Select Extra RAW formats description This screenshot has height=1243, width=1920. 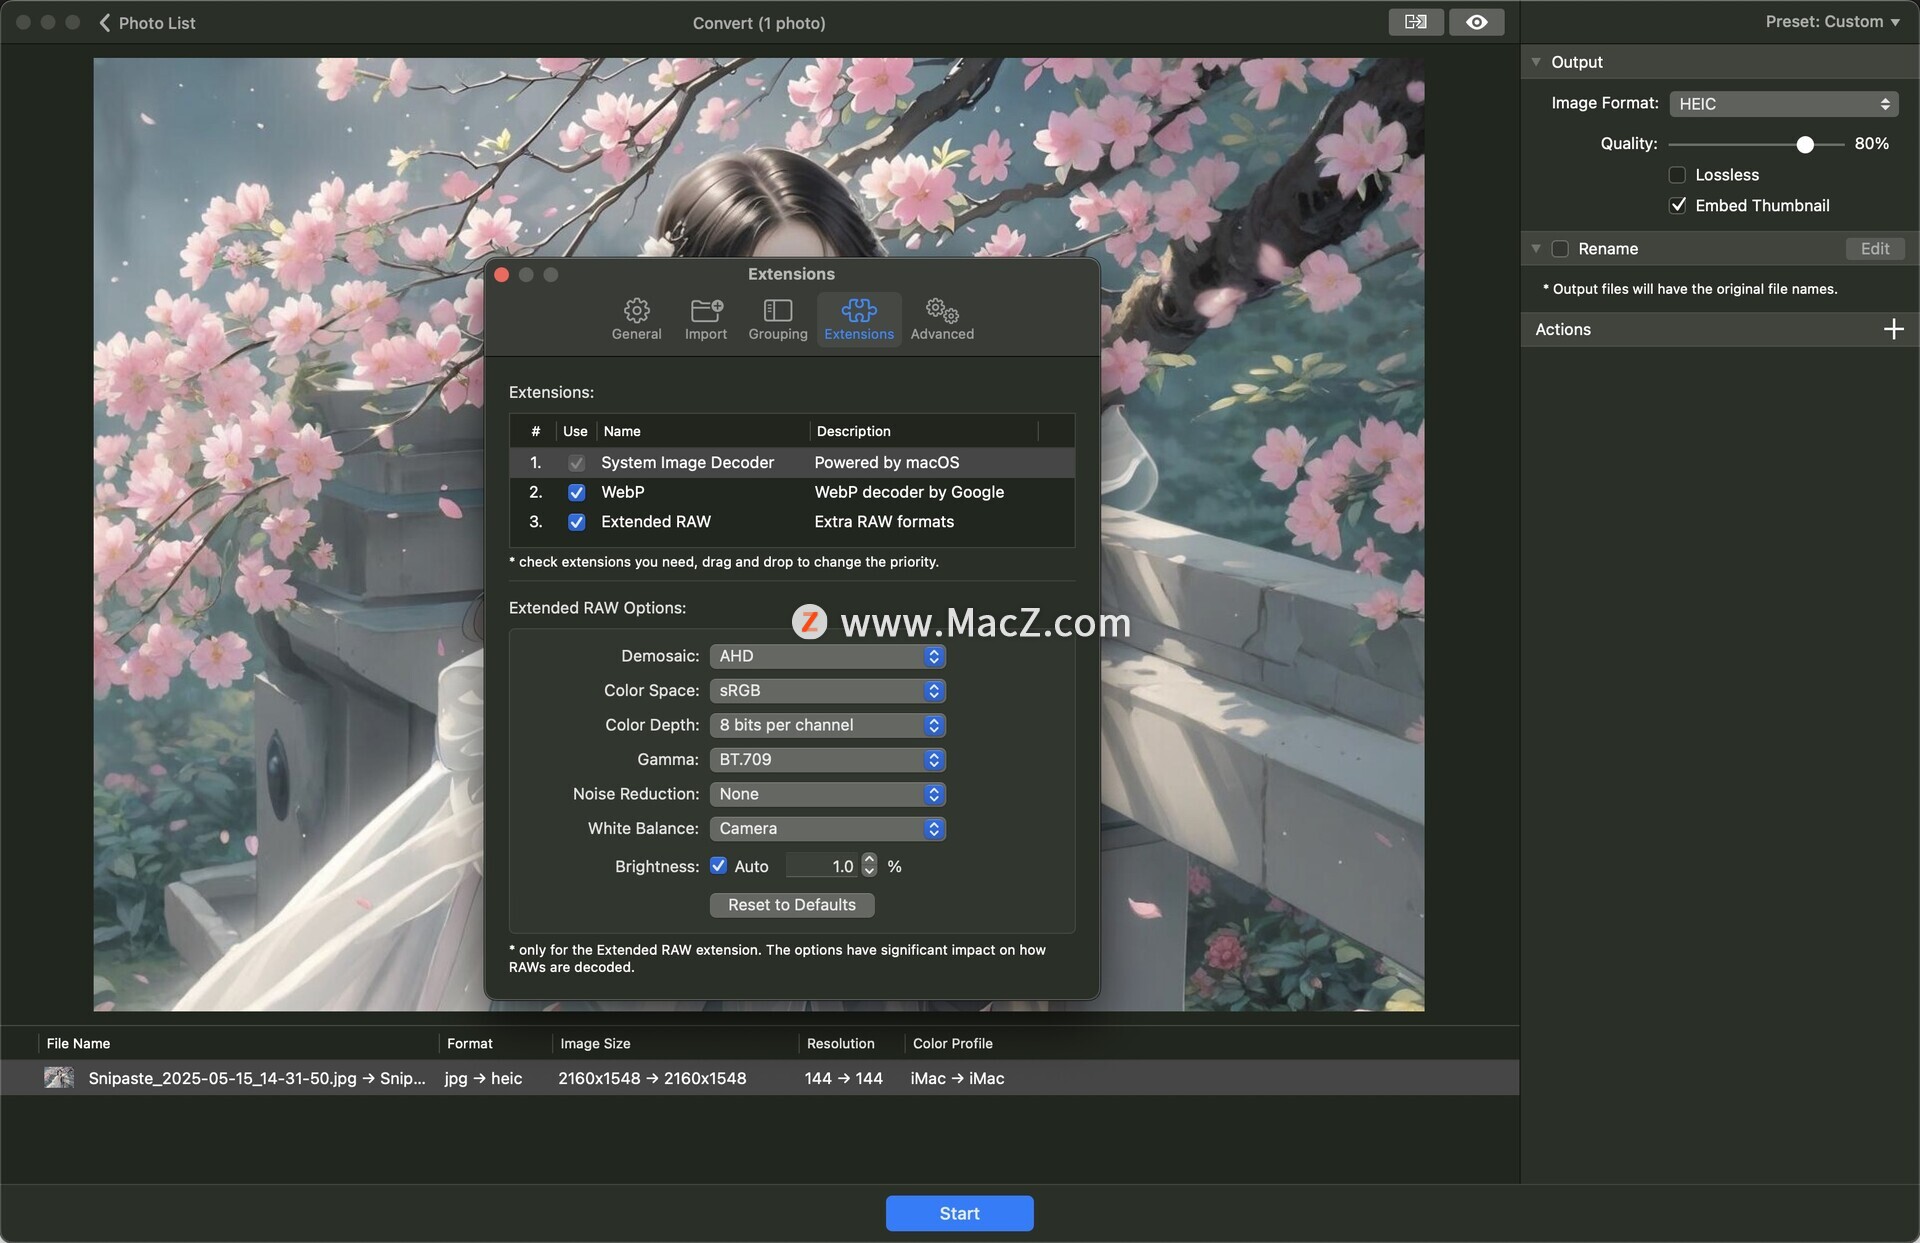click(884, 522)
